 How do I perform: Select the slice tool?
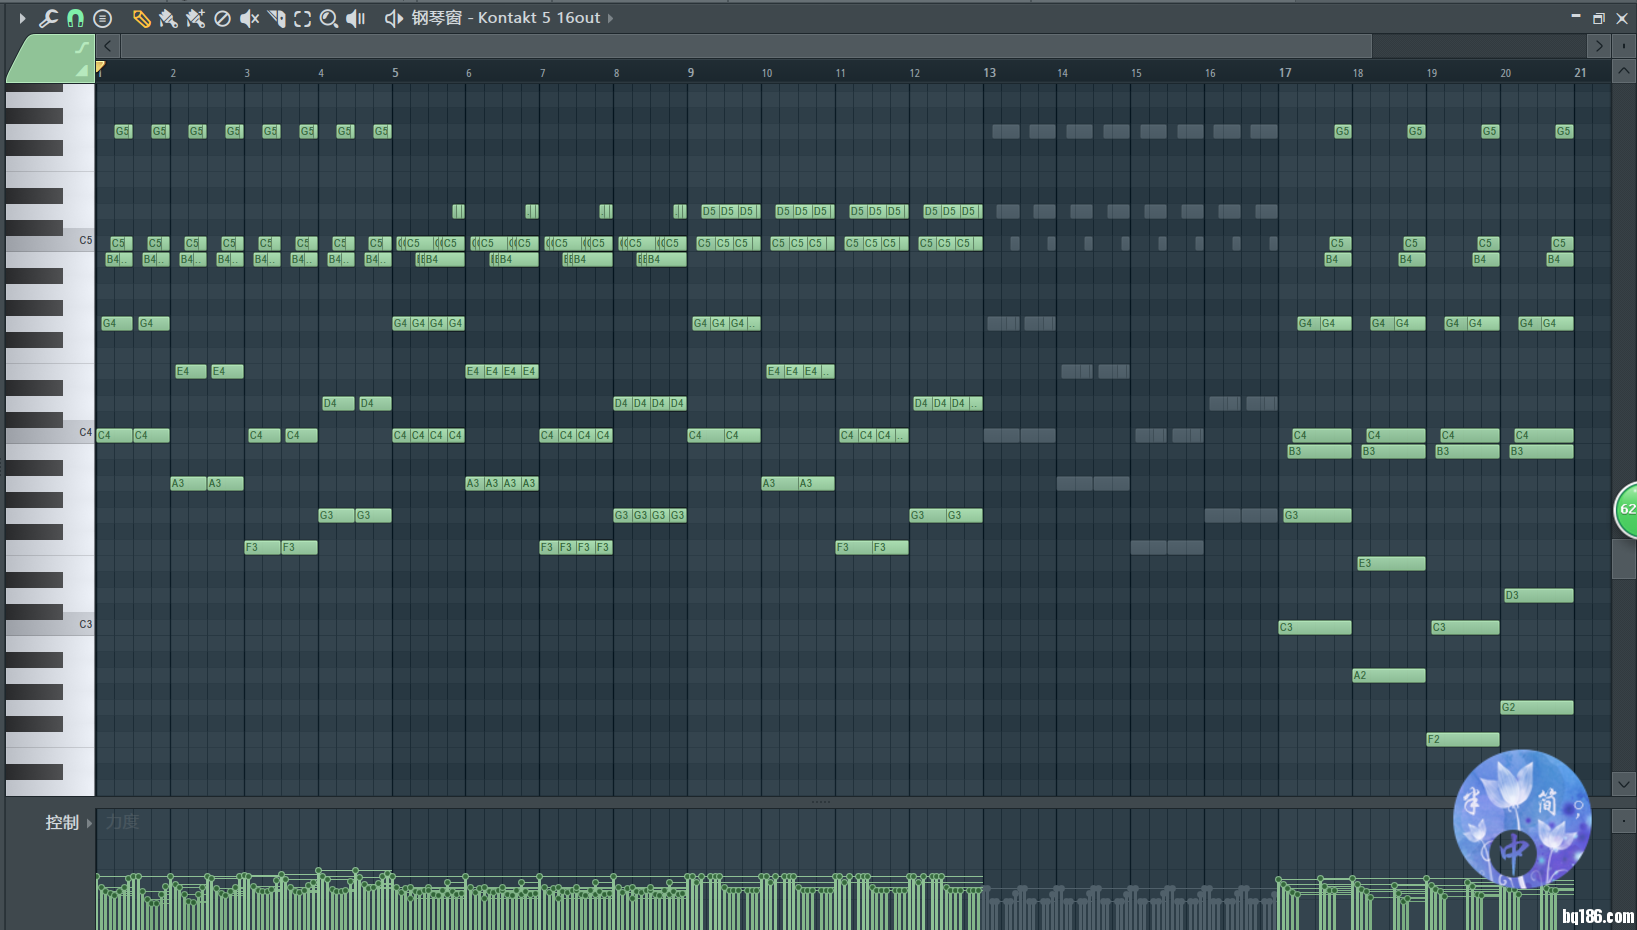coord(276,18)
